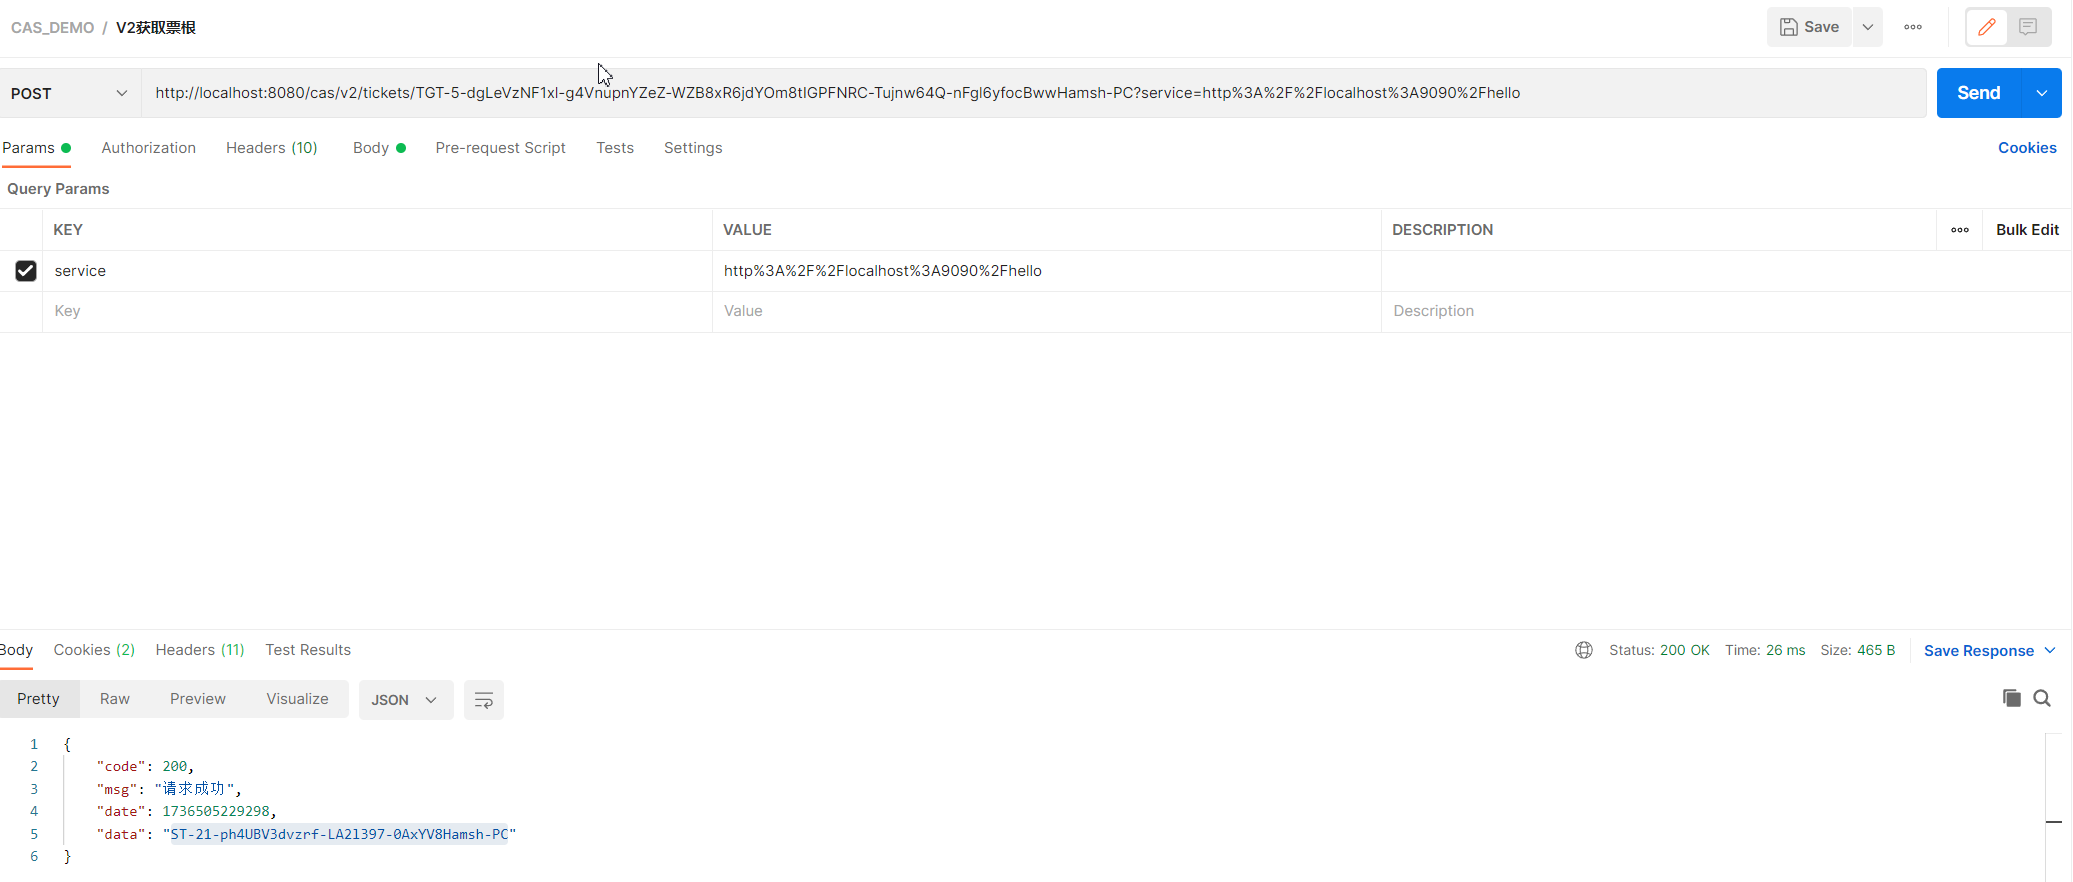Click in the request URL field

click(1033, 93)
